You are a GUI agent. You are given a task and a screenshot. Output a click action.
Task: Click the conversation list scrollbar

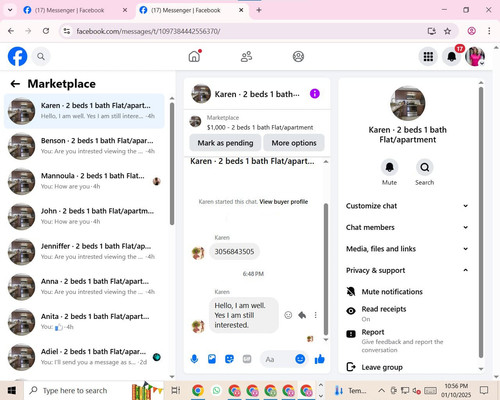point(172,164)
